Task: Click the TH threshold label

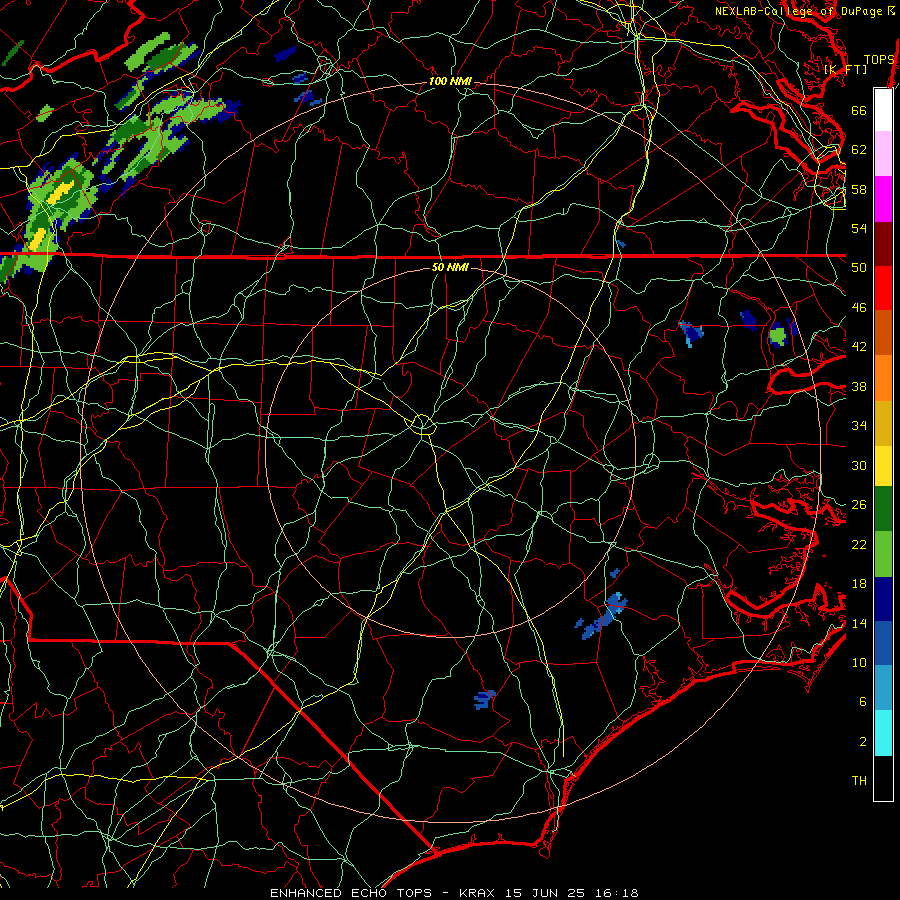Action: [x=859, y=781]
